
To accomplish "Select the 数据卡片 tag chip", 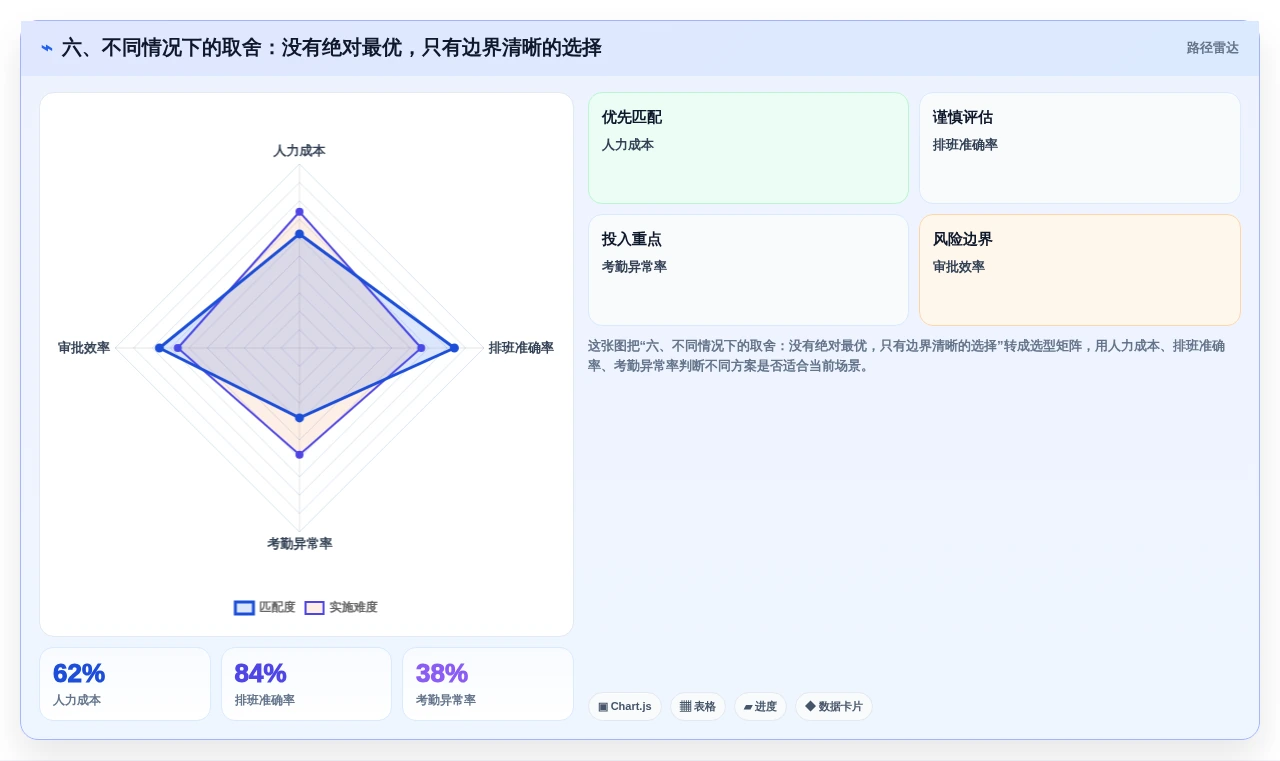I will [x=834, y=707].
